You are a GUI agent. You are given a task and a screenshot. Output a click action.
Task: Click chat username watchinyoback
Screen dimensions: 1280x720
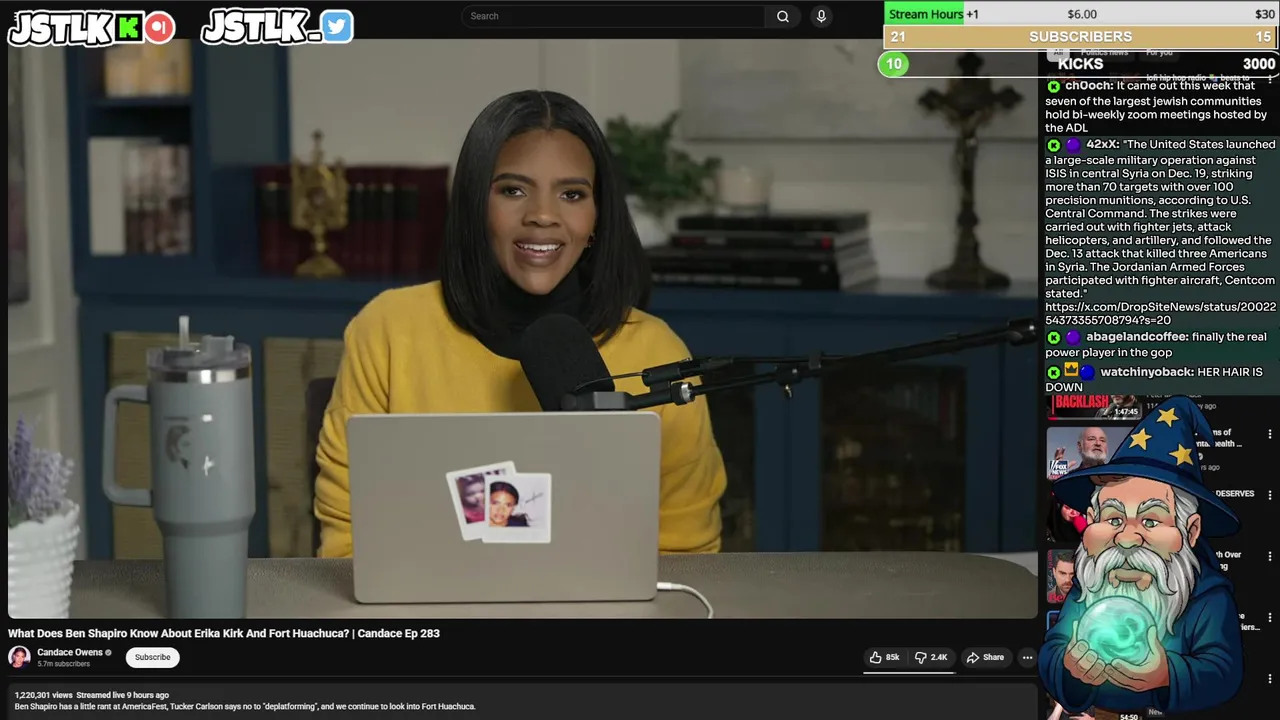pos(1146,372)
